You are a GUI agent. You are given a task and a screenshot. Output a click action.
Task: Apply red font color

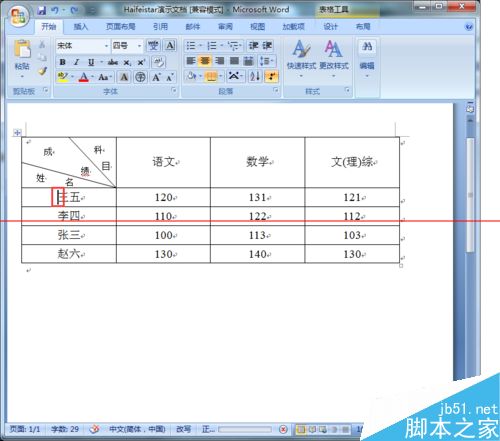pos(83,77)
